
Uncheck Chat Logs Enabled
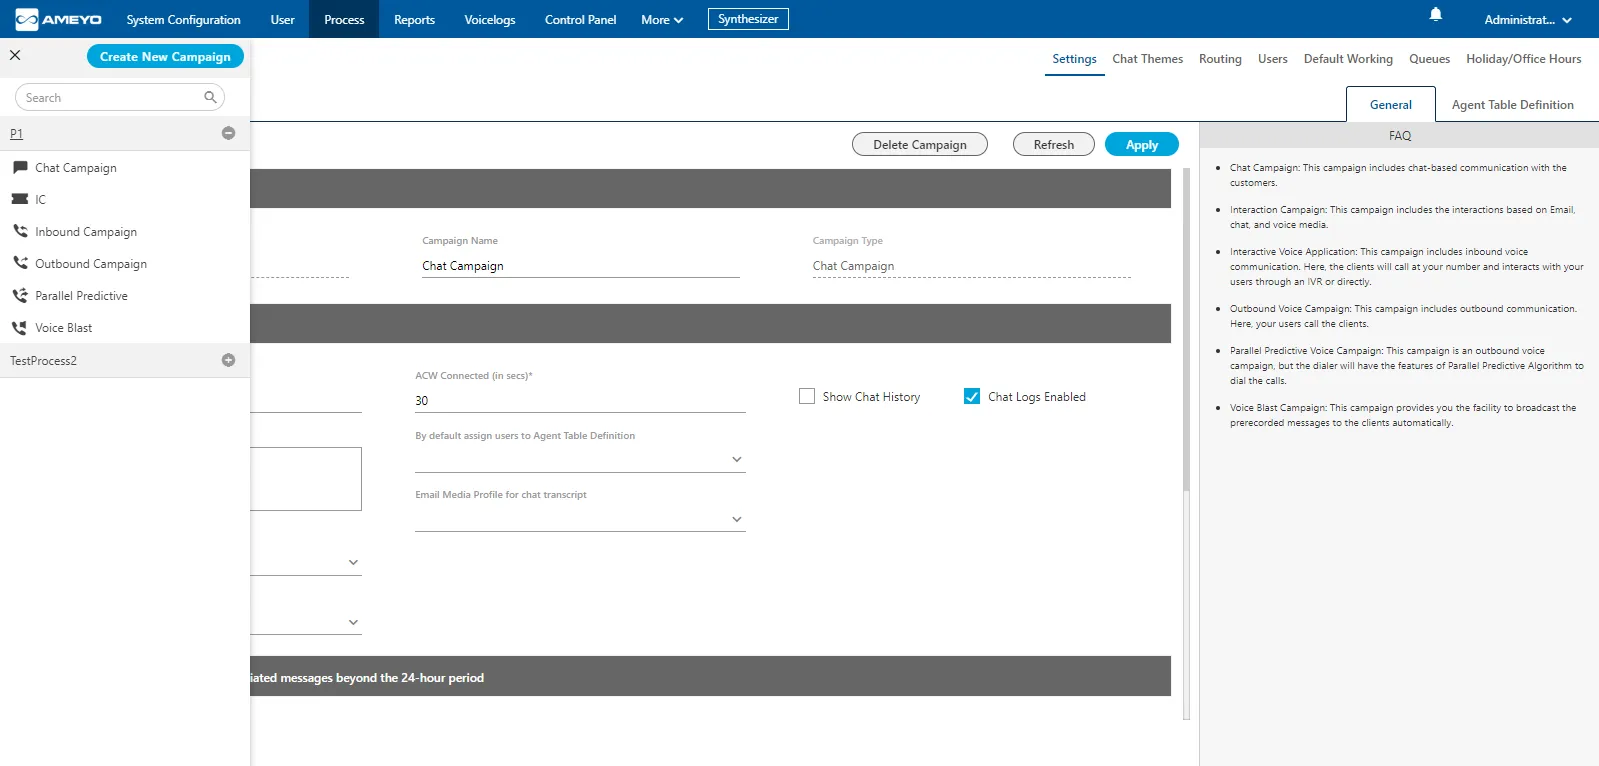[972, 396]
